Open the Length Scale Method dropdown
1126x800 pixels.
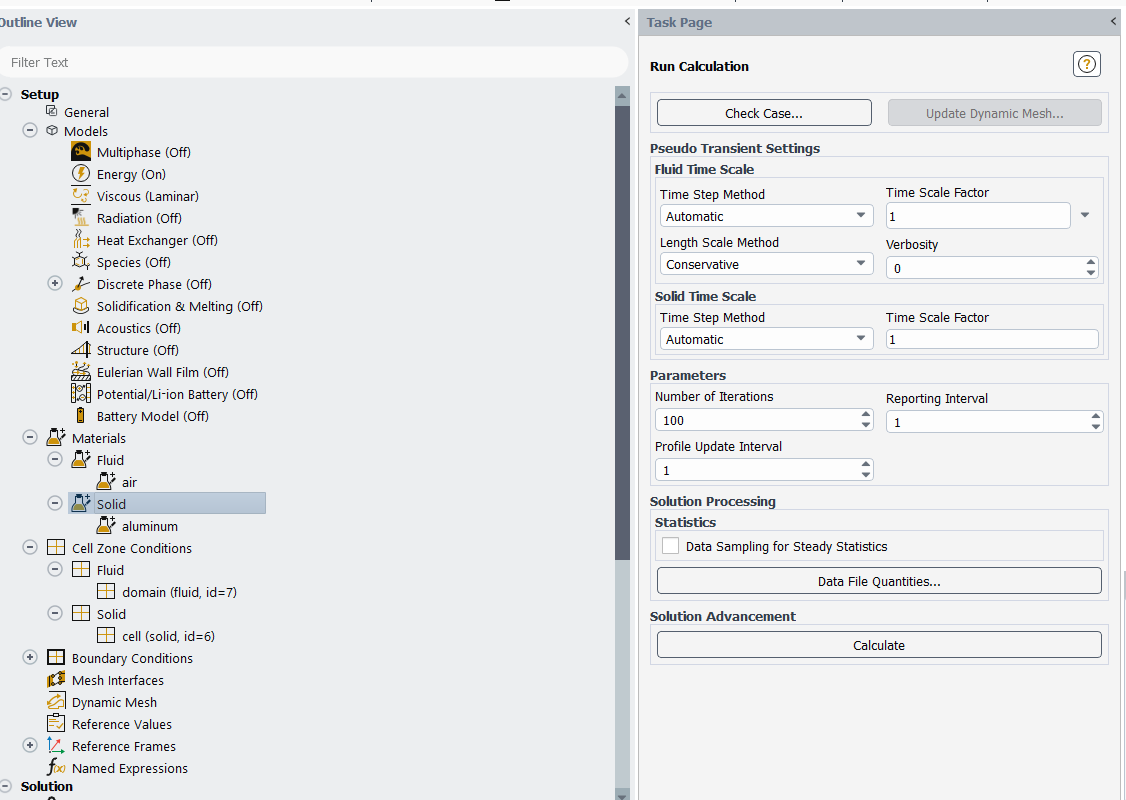766,264
